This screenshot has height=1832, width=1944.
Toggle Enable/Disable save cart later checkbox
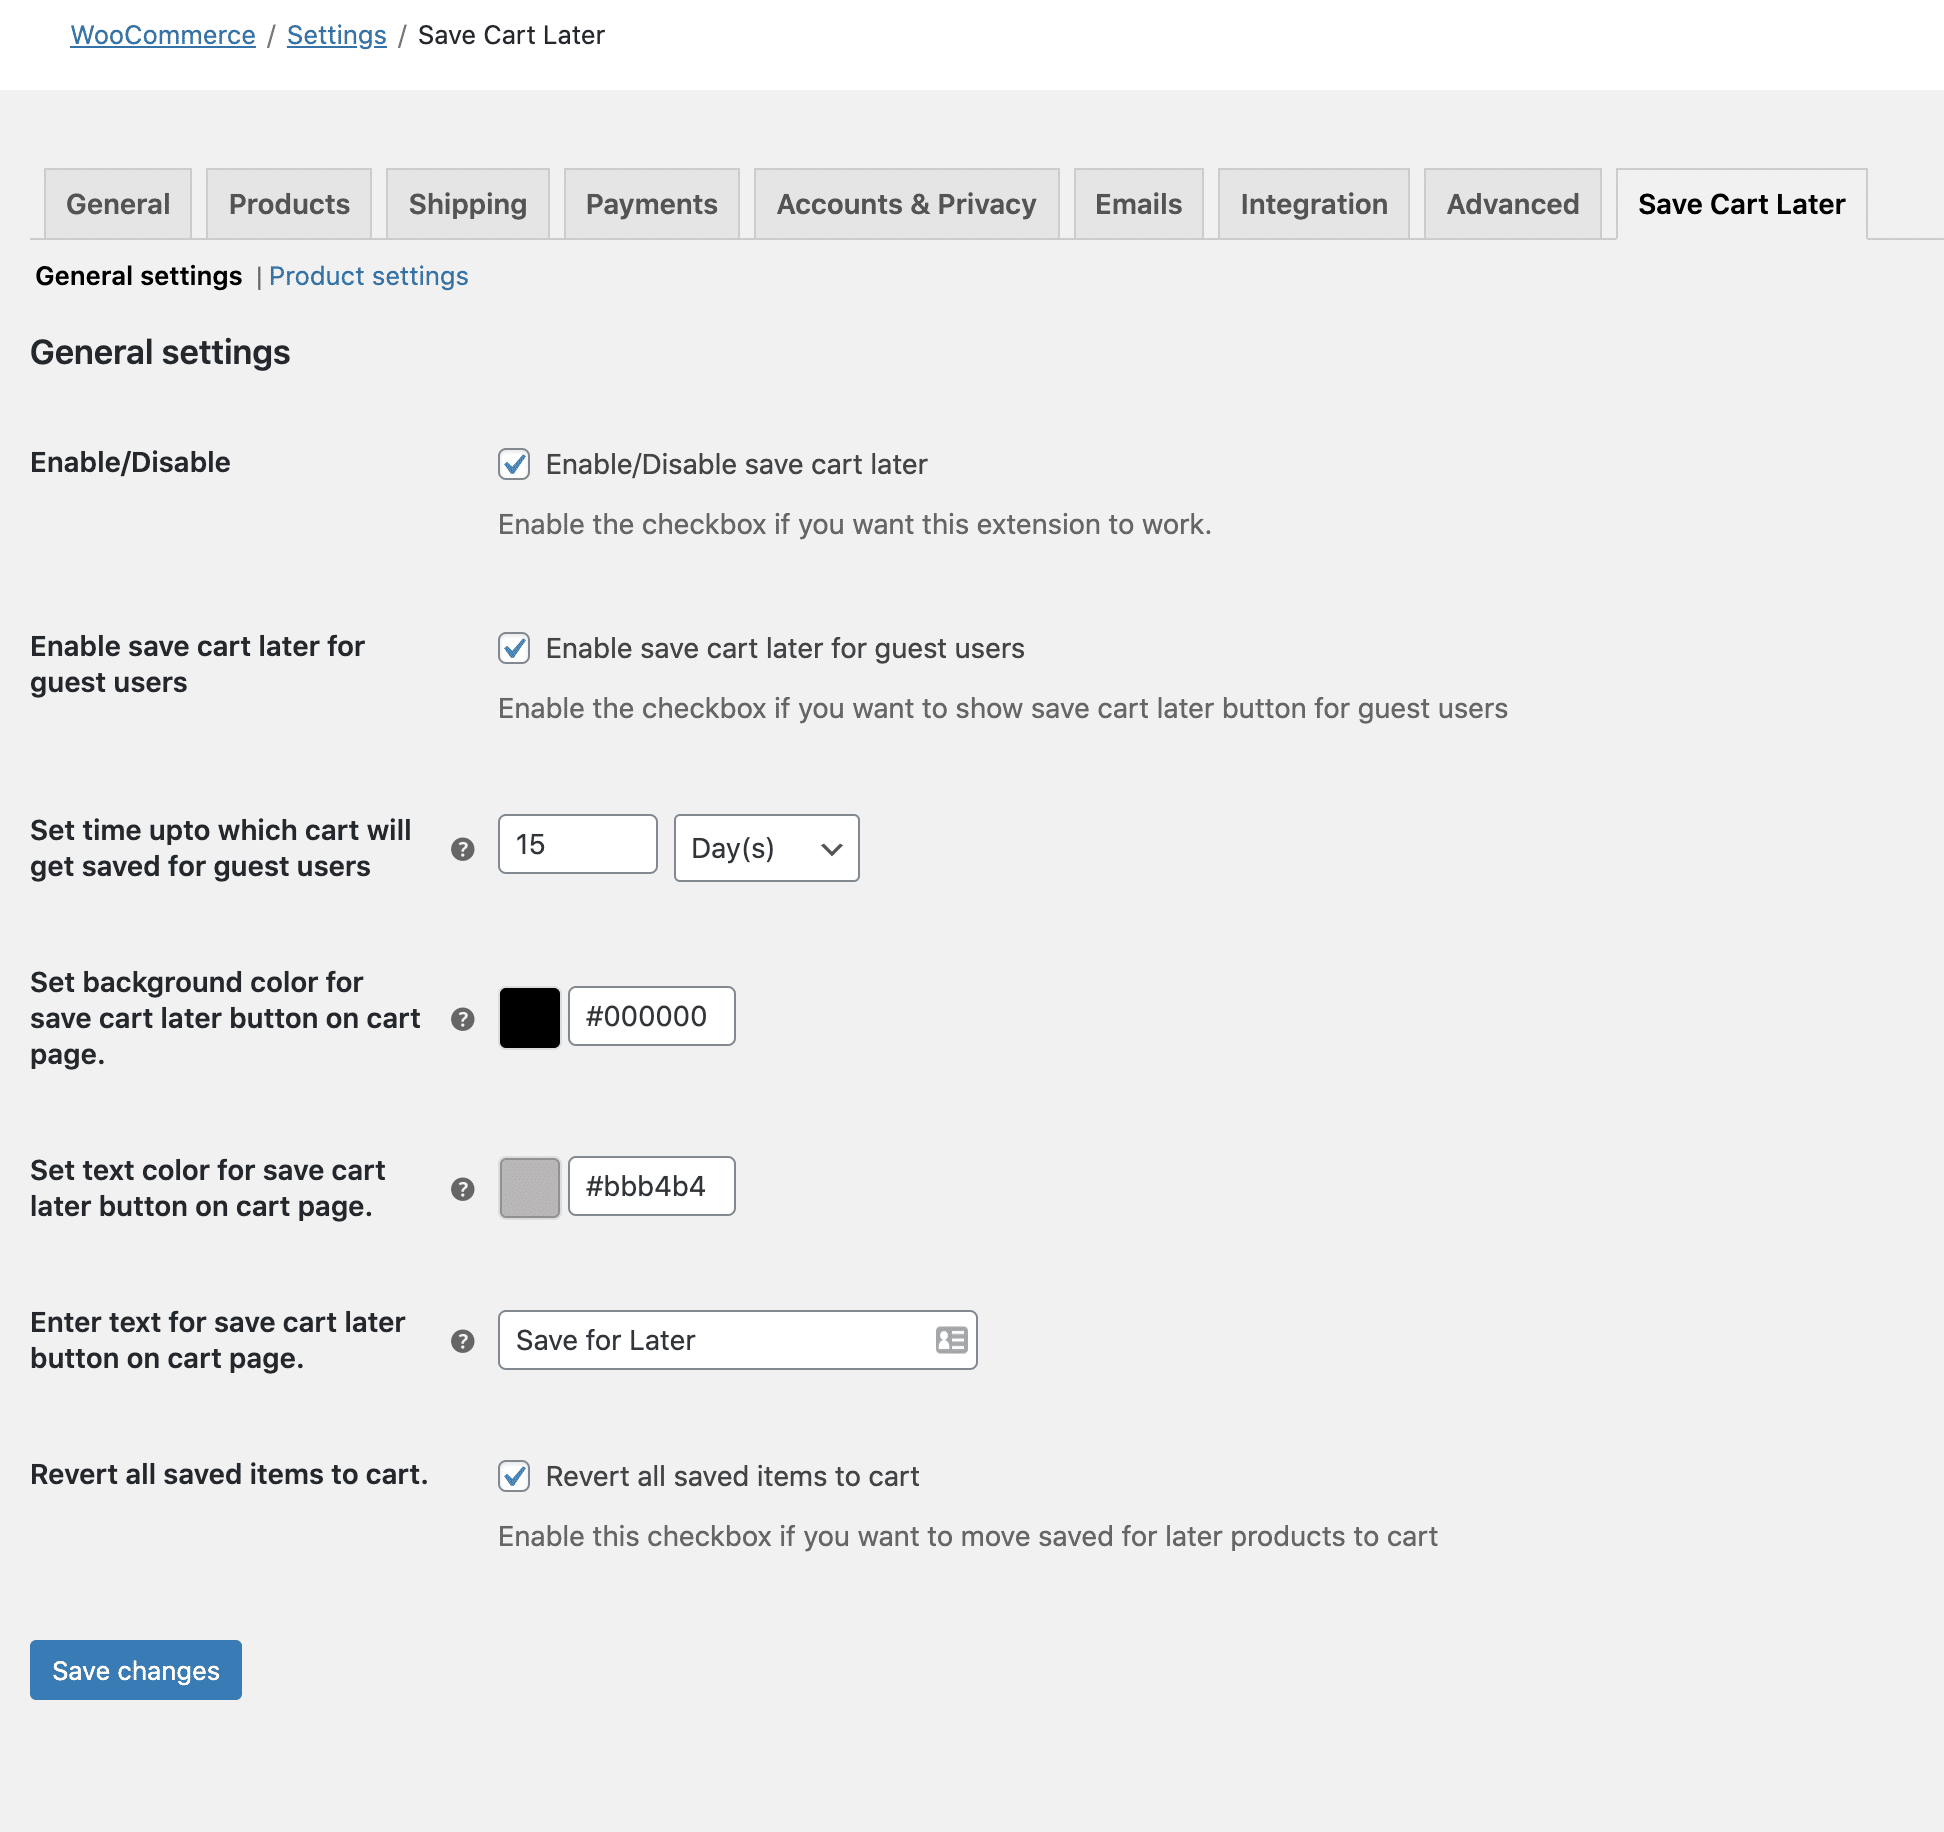[514, 464]
